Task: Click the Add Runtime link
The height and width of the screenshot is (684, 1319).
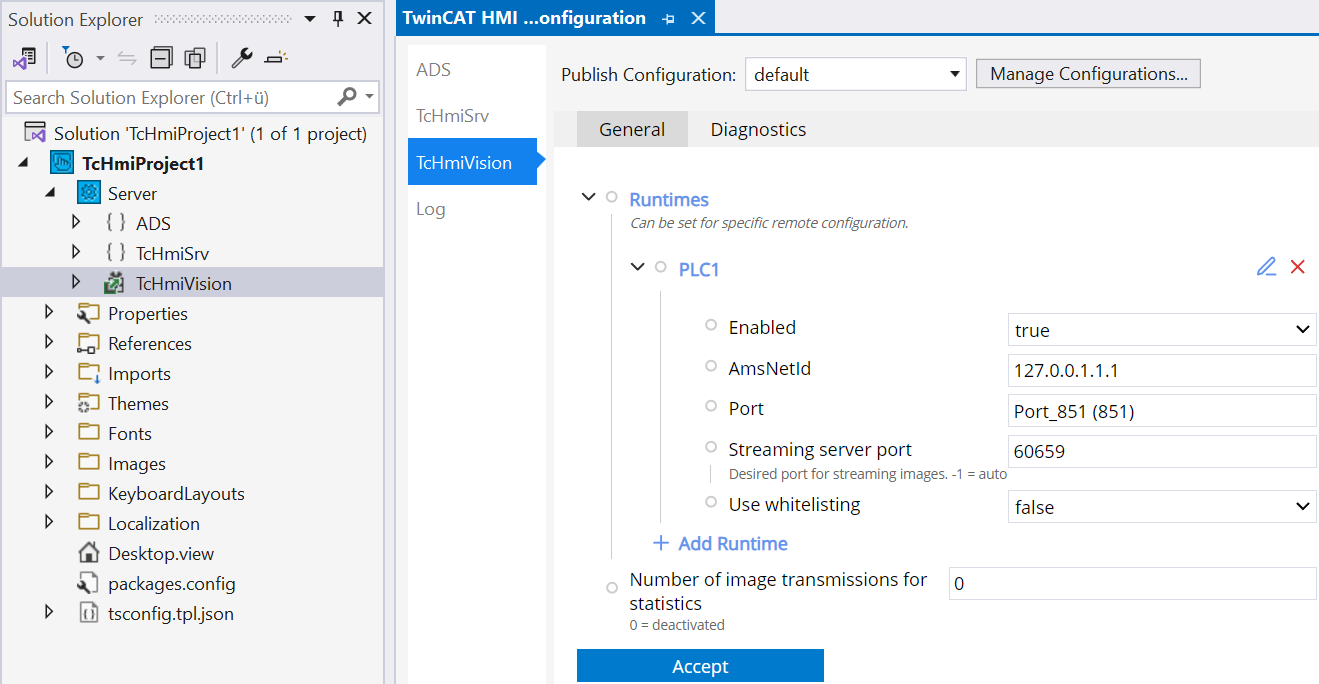Action: click(x=720, y=543)
